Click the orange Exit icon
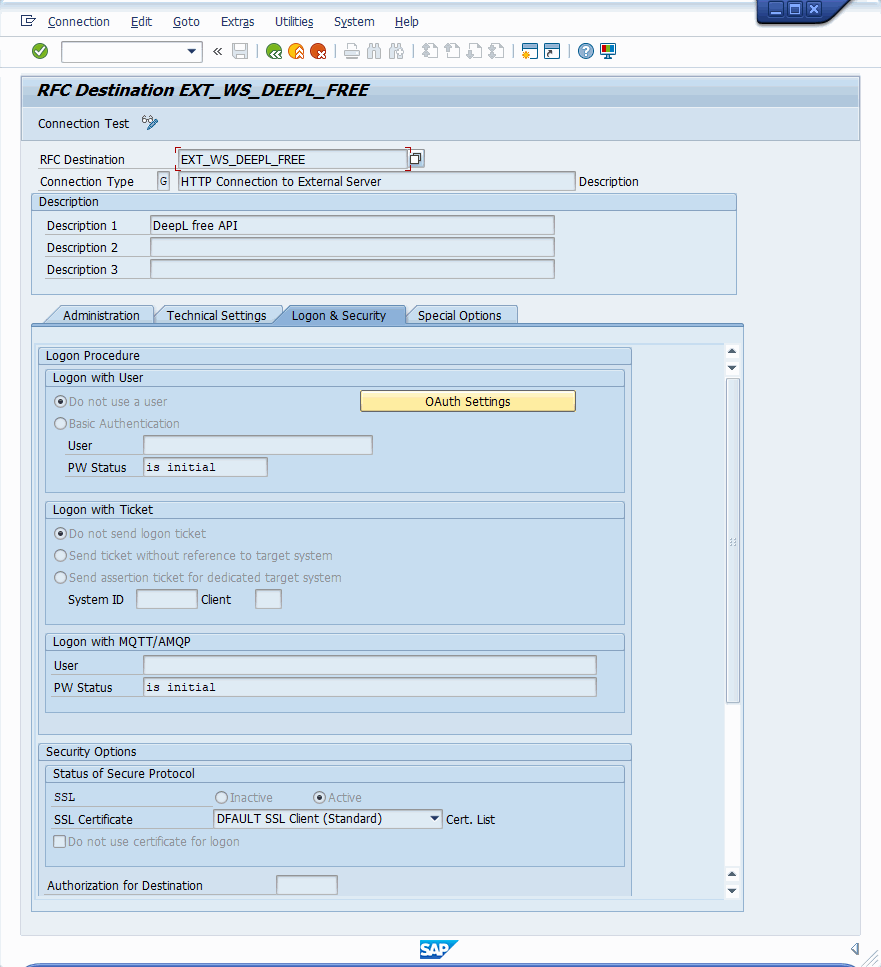Viewport: 881px width, 967px height. [296, 51]
